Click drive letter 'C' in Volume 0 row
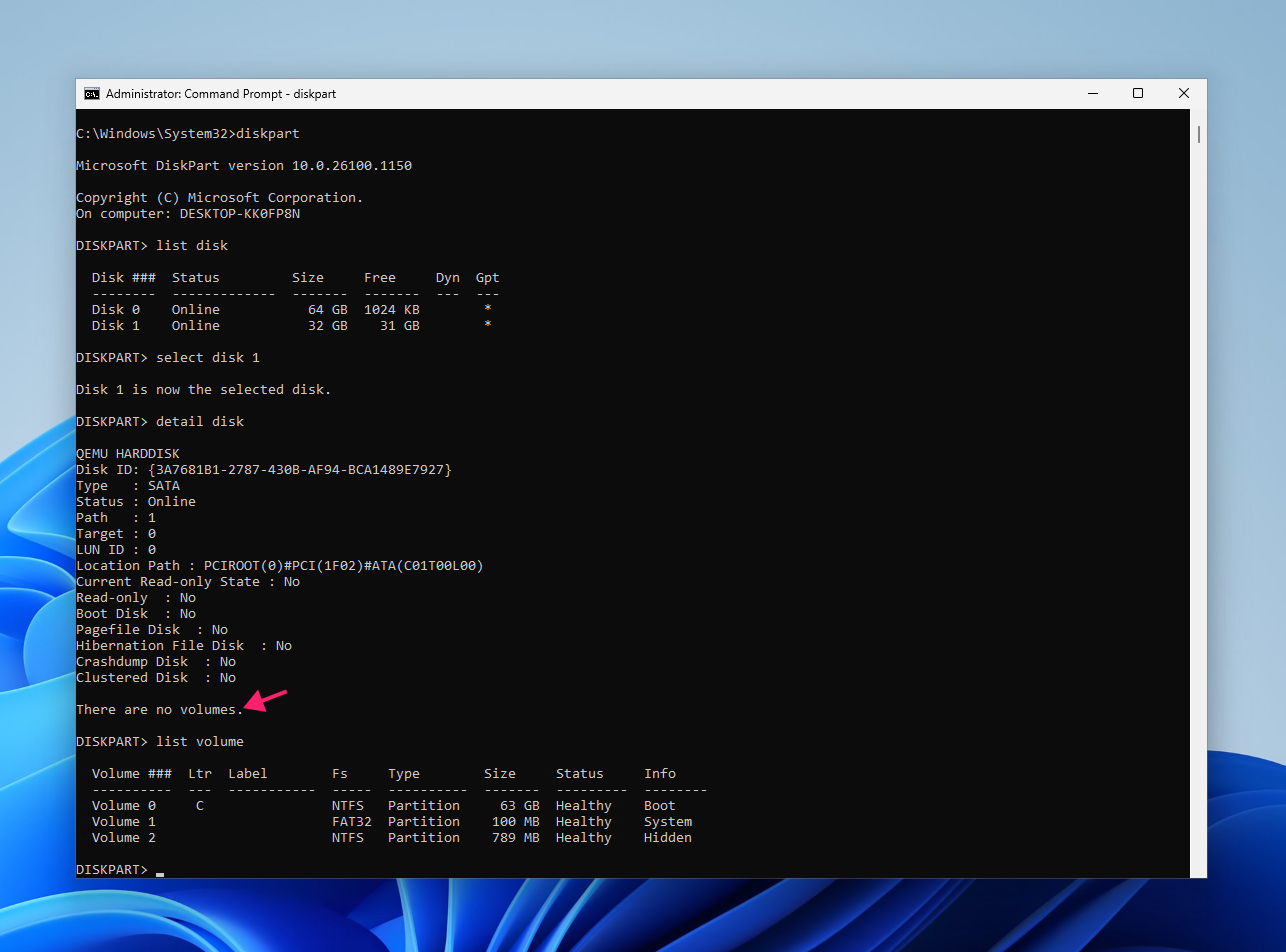Screen dimensions: 1286x952 [200, 805]
